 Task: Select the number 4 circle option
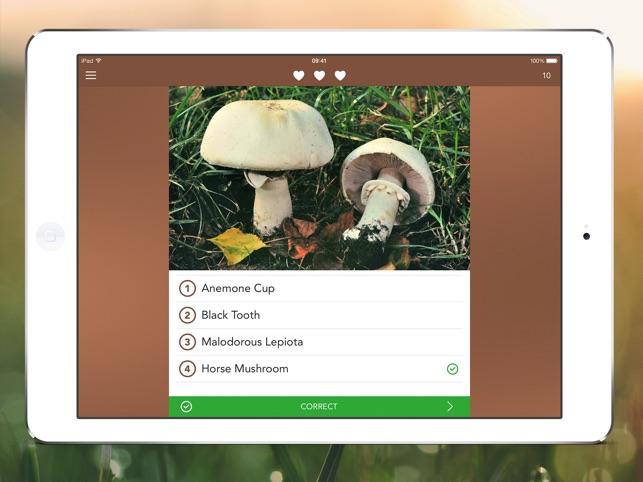187,369
